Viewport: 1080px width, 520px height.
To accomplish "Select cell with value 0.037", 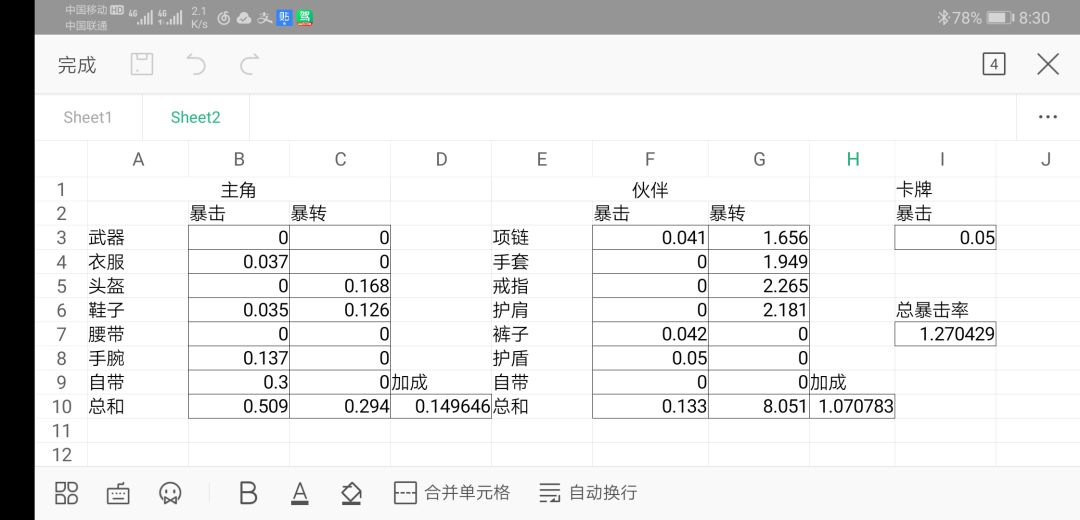I will (x=239, y=262).
